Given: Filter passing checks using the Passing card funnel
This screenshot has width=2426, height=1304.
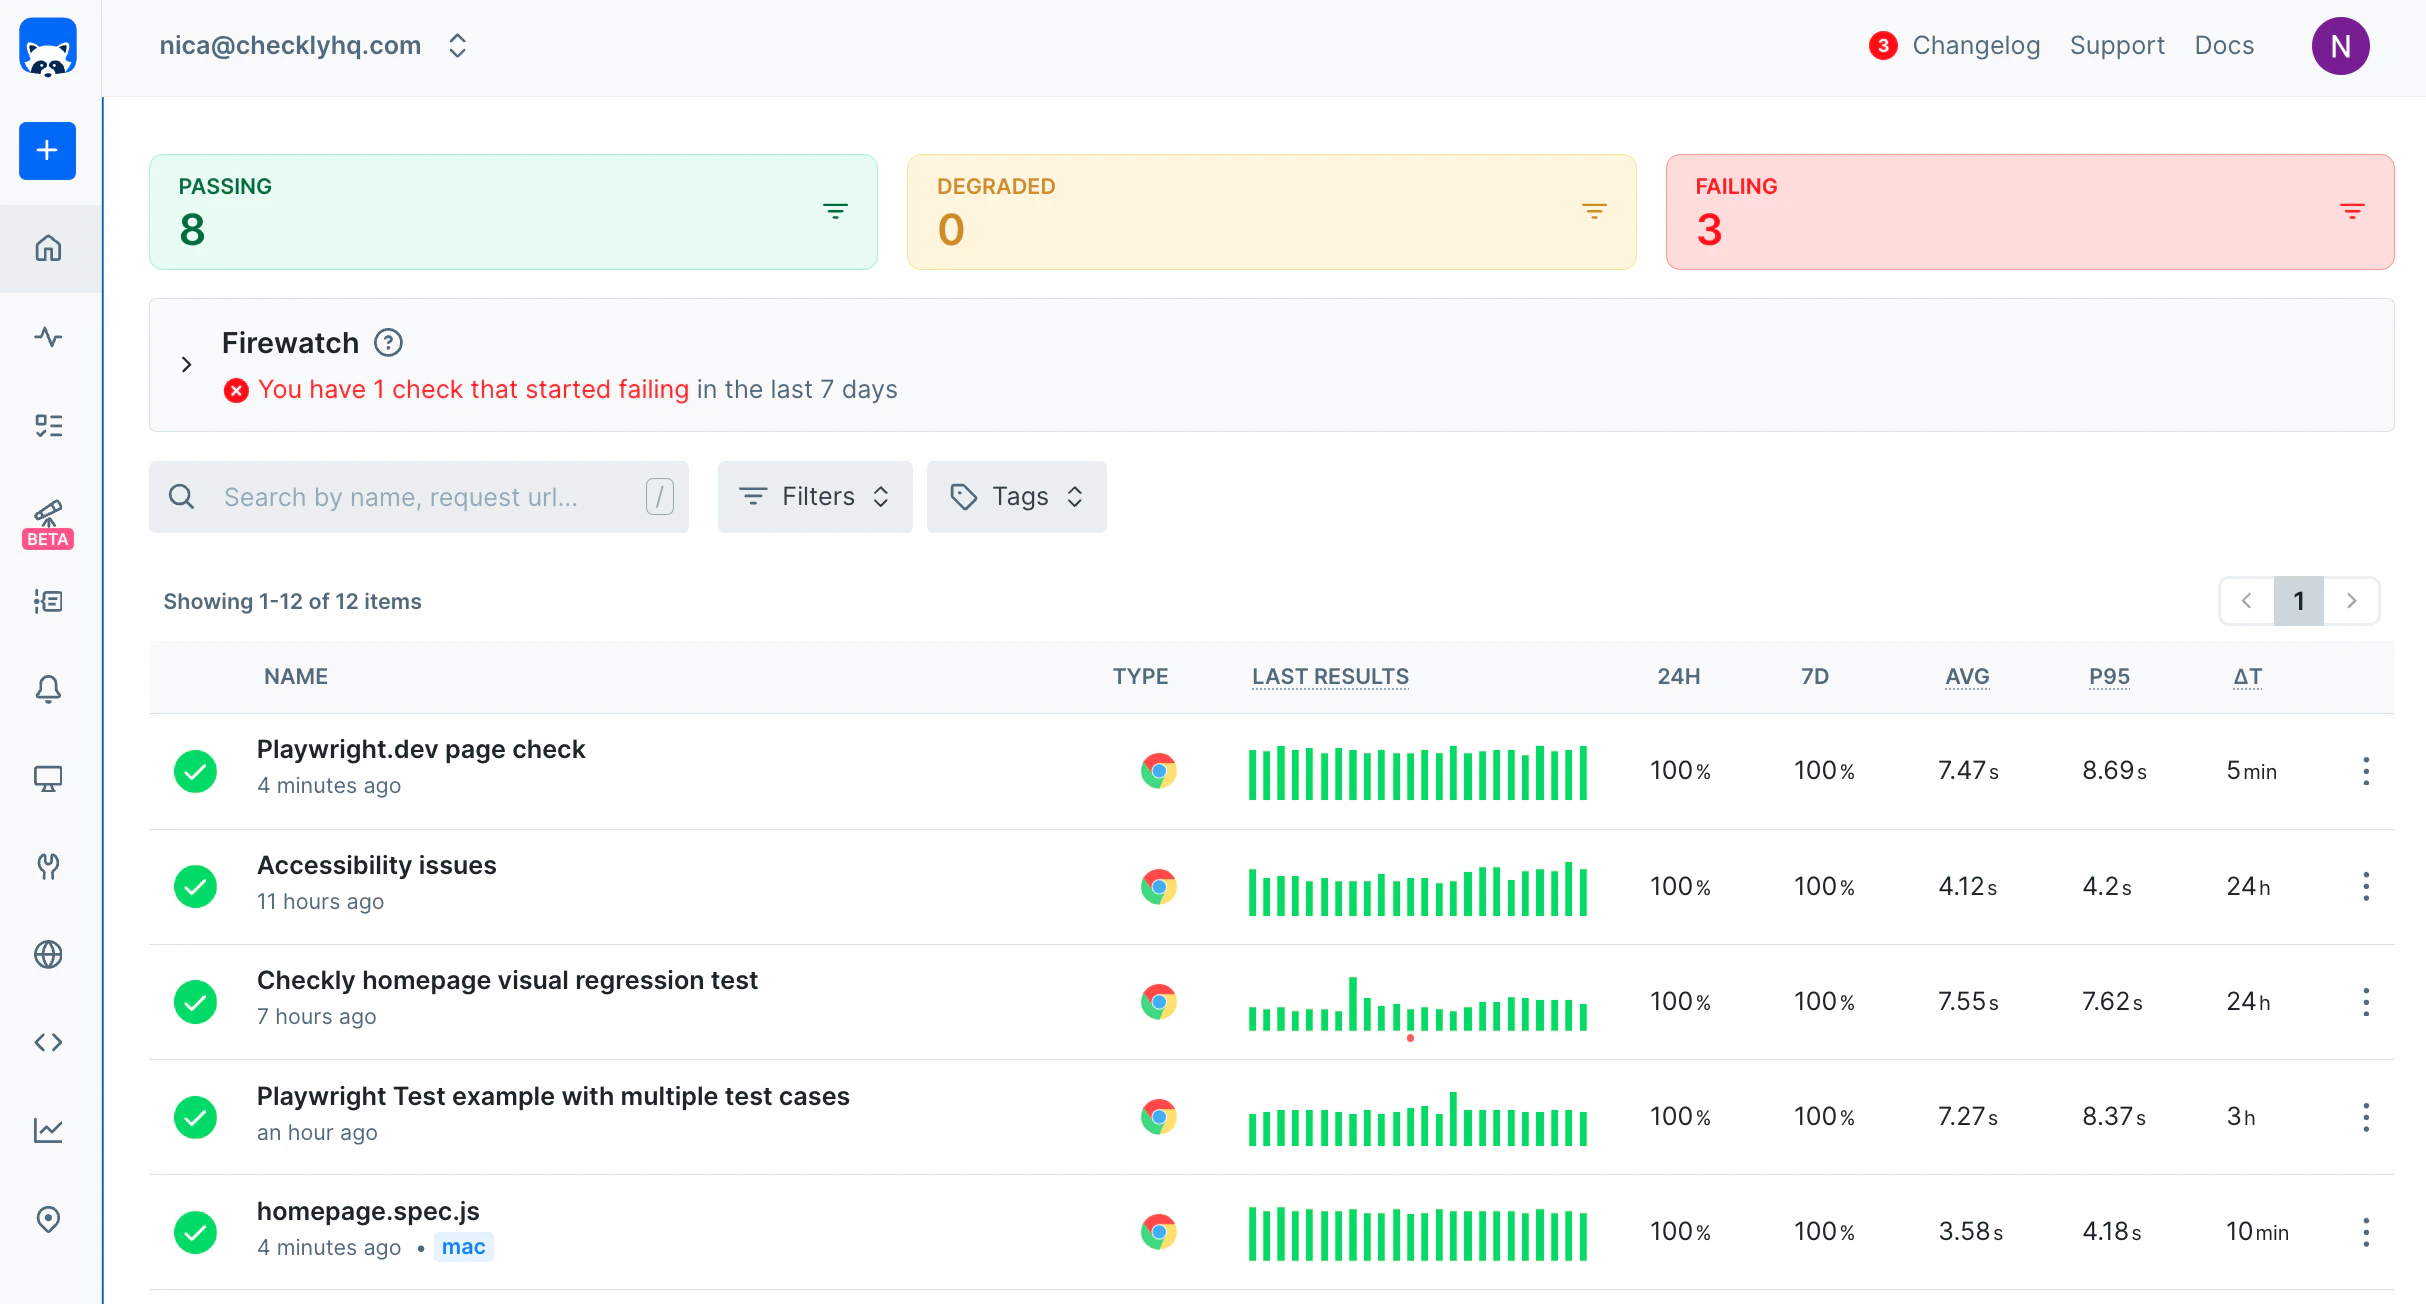Looking at the screenshot, I should 836,211.
